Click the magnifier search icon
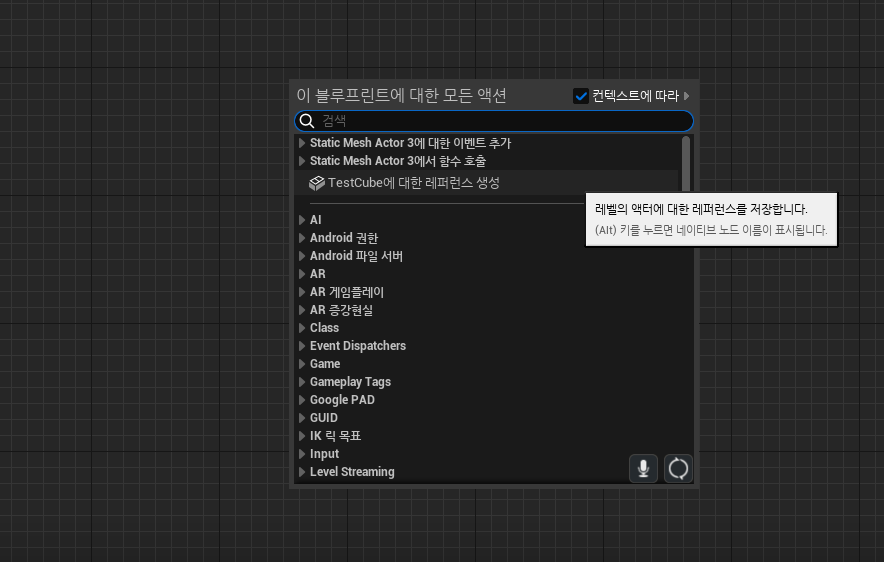The width and height of the screenshot is (884, 562). [307, 121]
